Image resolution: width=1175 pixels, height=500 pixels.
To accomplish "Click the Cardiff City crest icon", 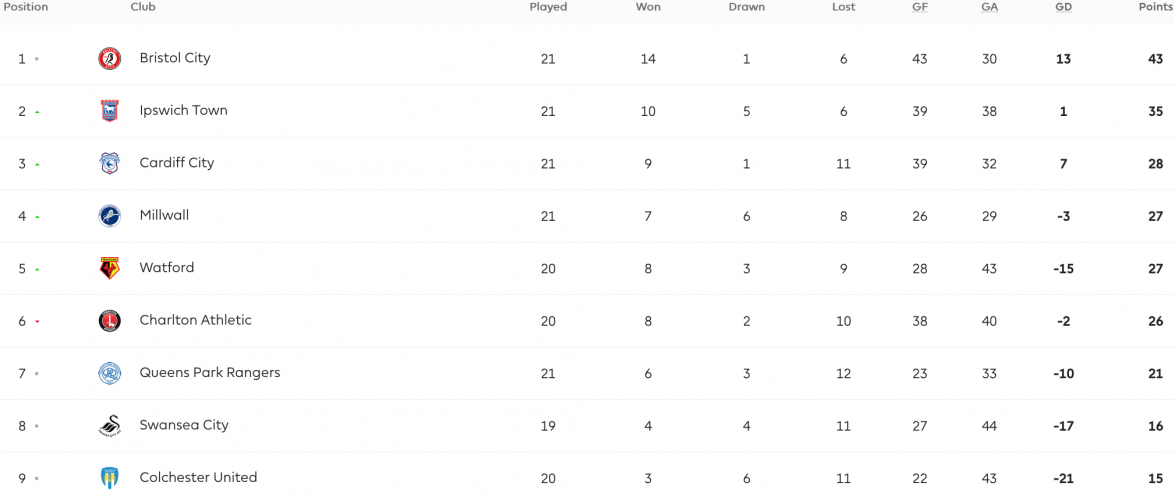I will pyautogui.click(x=109, y=163).
